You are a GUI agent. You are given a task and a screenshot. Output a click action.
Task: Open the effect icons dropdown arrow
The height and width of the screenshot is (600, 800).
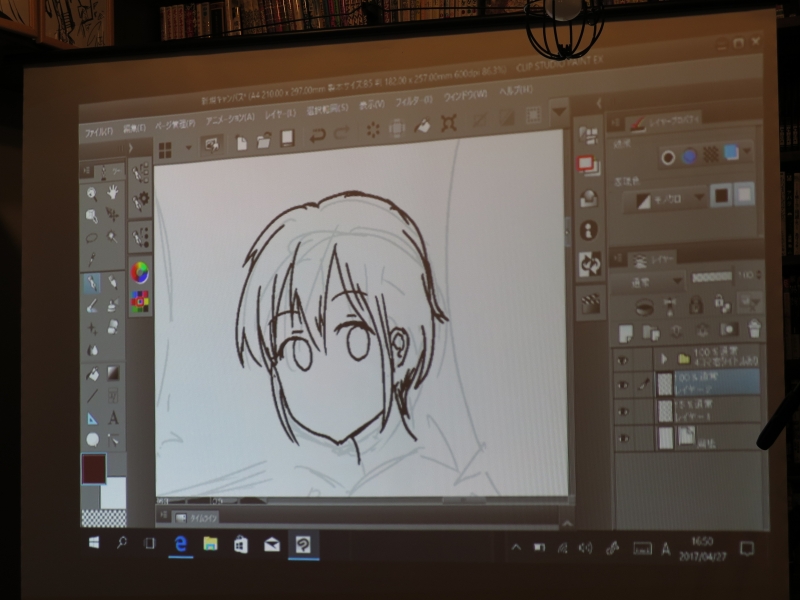(x=747, y=151)
